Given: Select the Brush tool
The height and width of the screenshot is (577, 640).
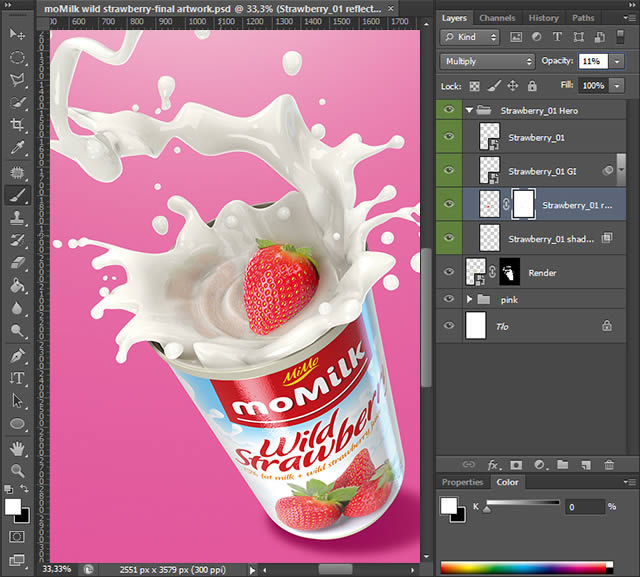Looking at the screenshot, I should point(17,195).
